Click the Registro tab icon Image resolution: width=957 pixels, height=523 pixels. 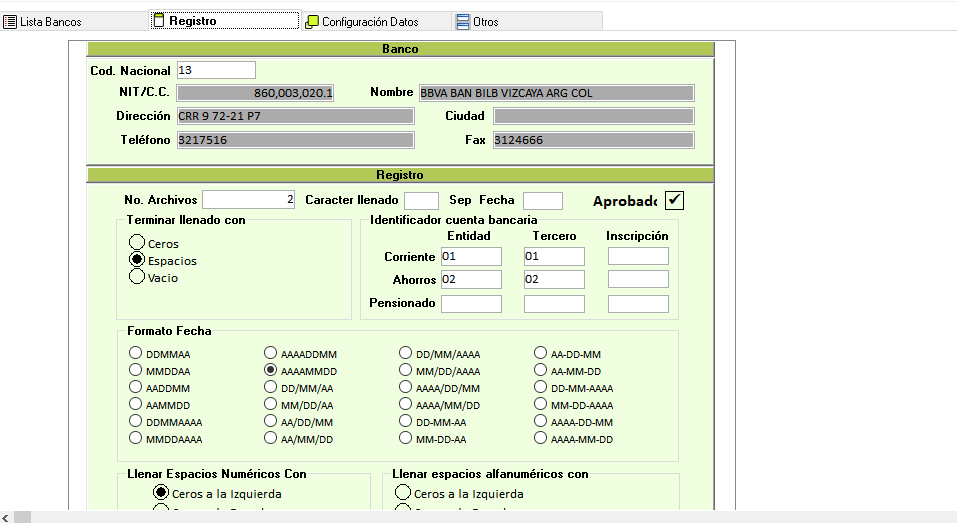[158, 20]
